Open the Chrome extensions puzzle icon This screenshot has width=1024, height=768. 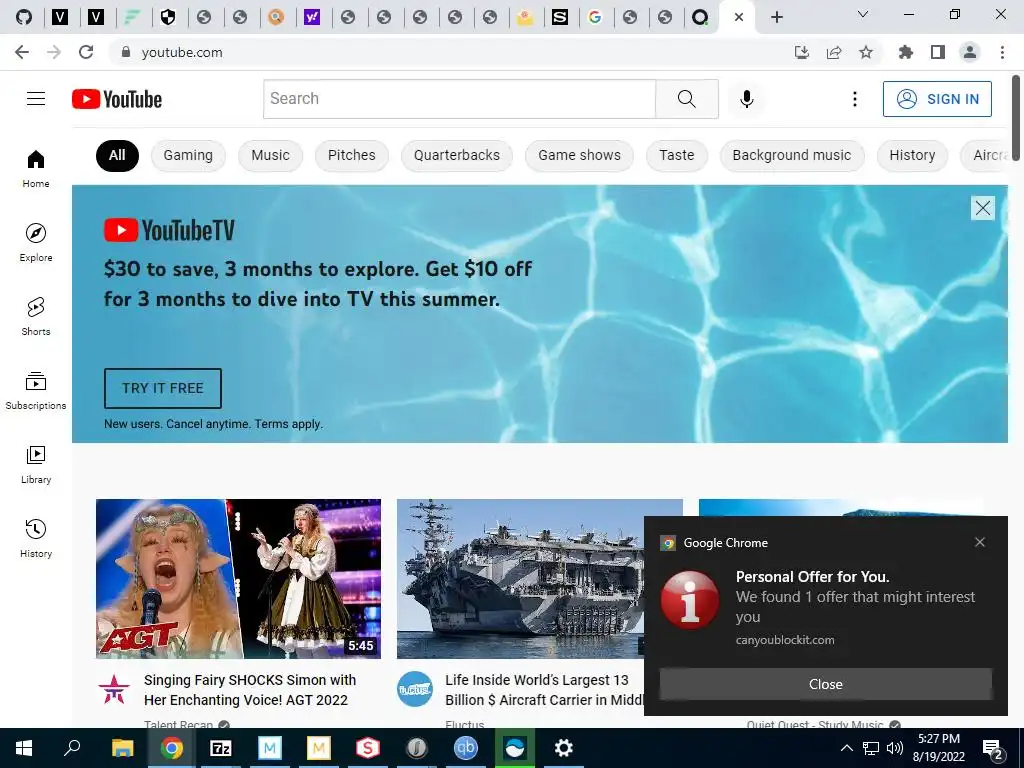tap(906, 52)
